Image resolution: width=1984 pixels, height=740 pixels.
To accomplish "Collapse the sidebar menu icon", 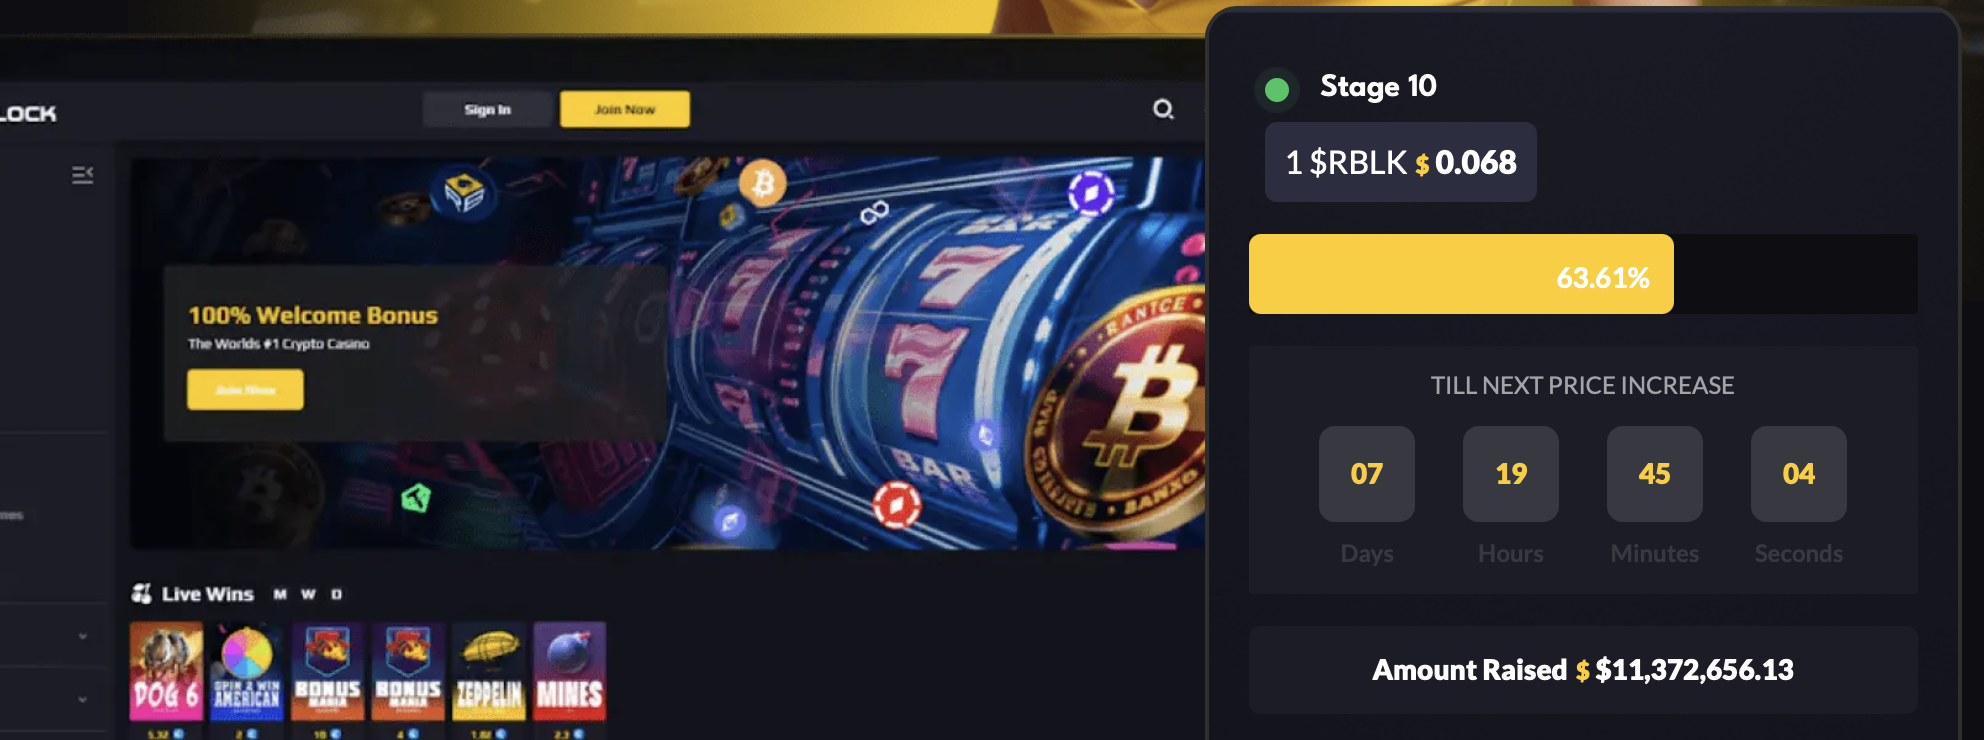I will [83, 175].
